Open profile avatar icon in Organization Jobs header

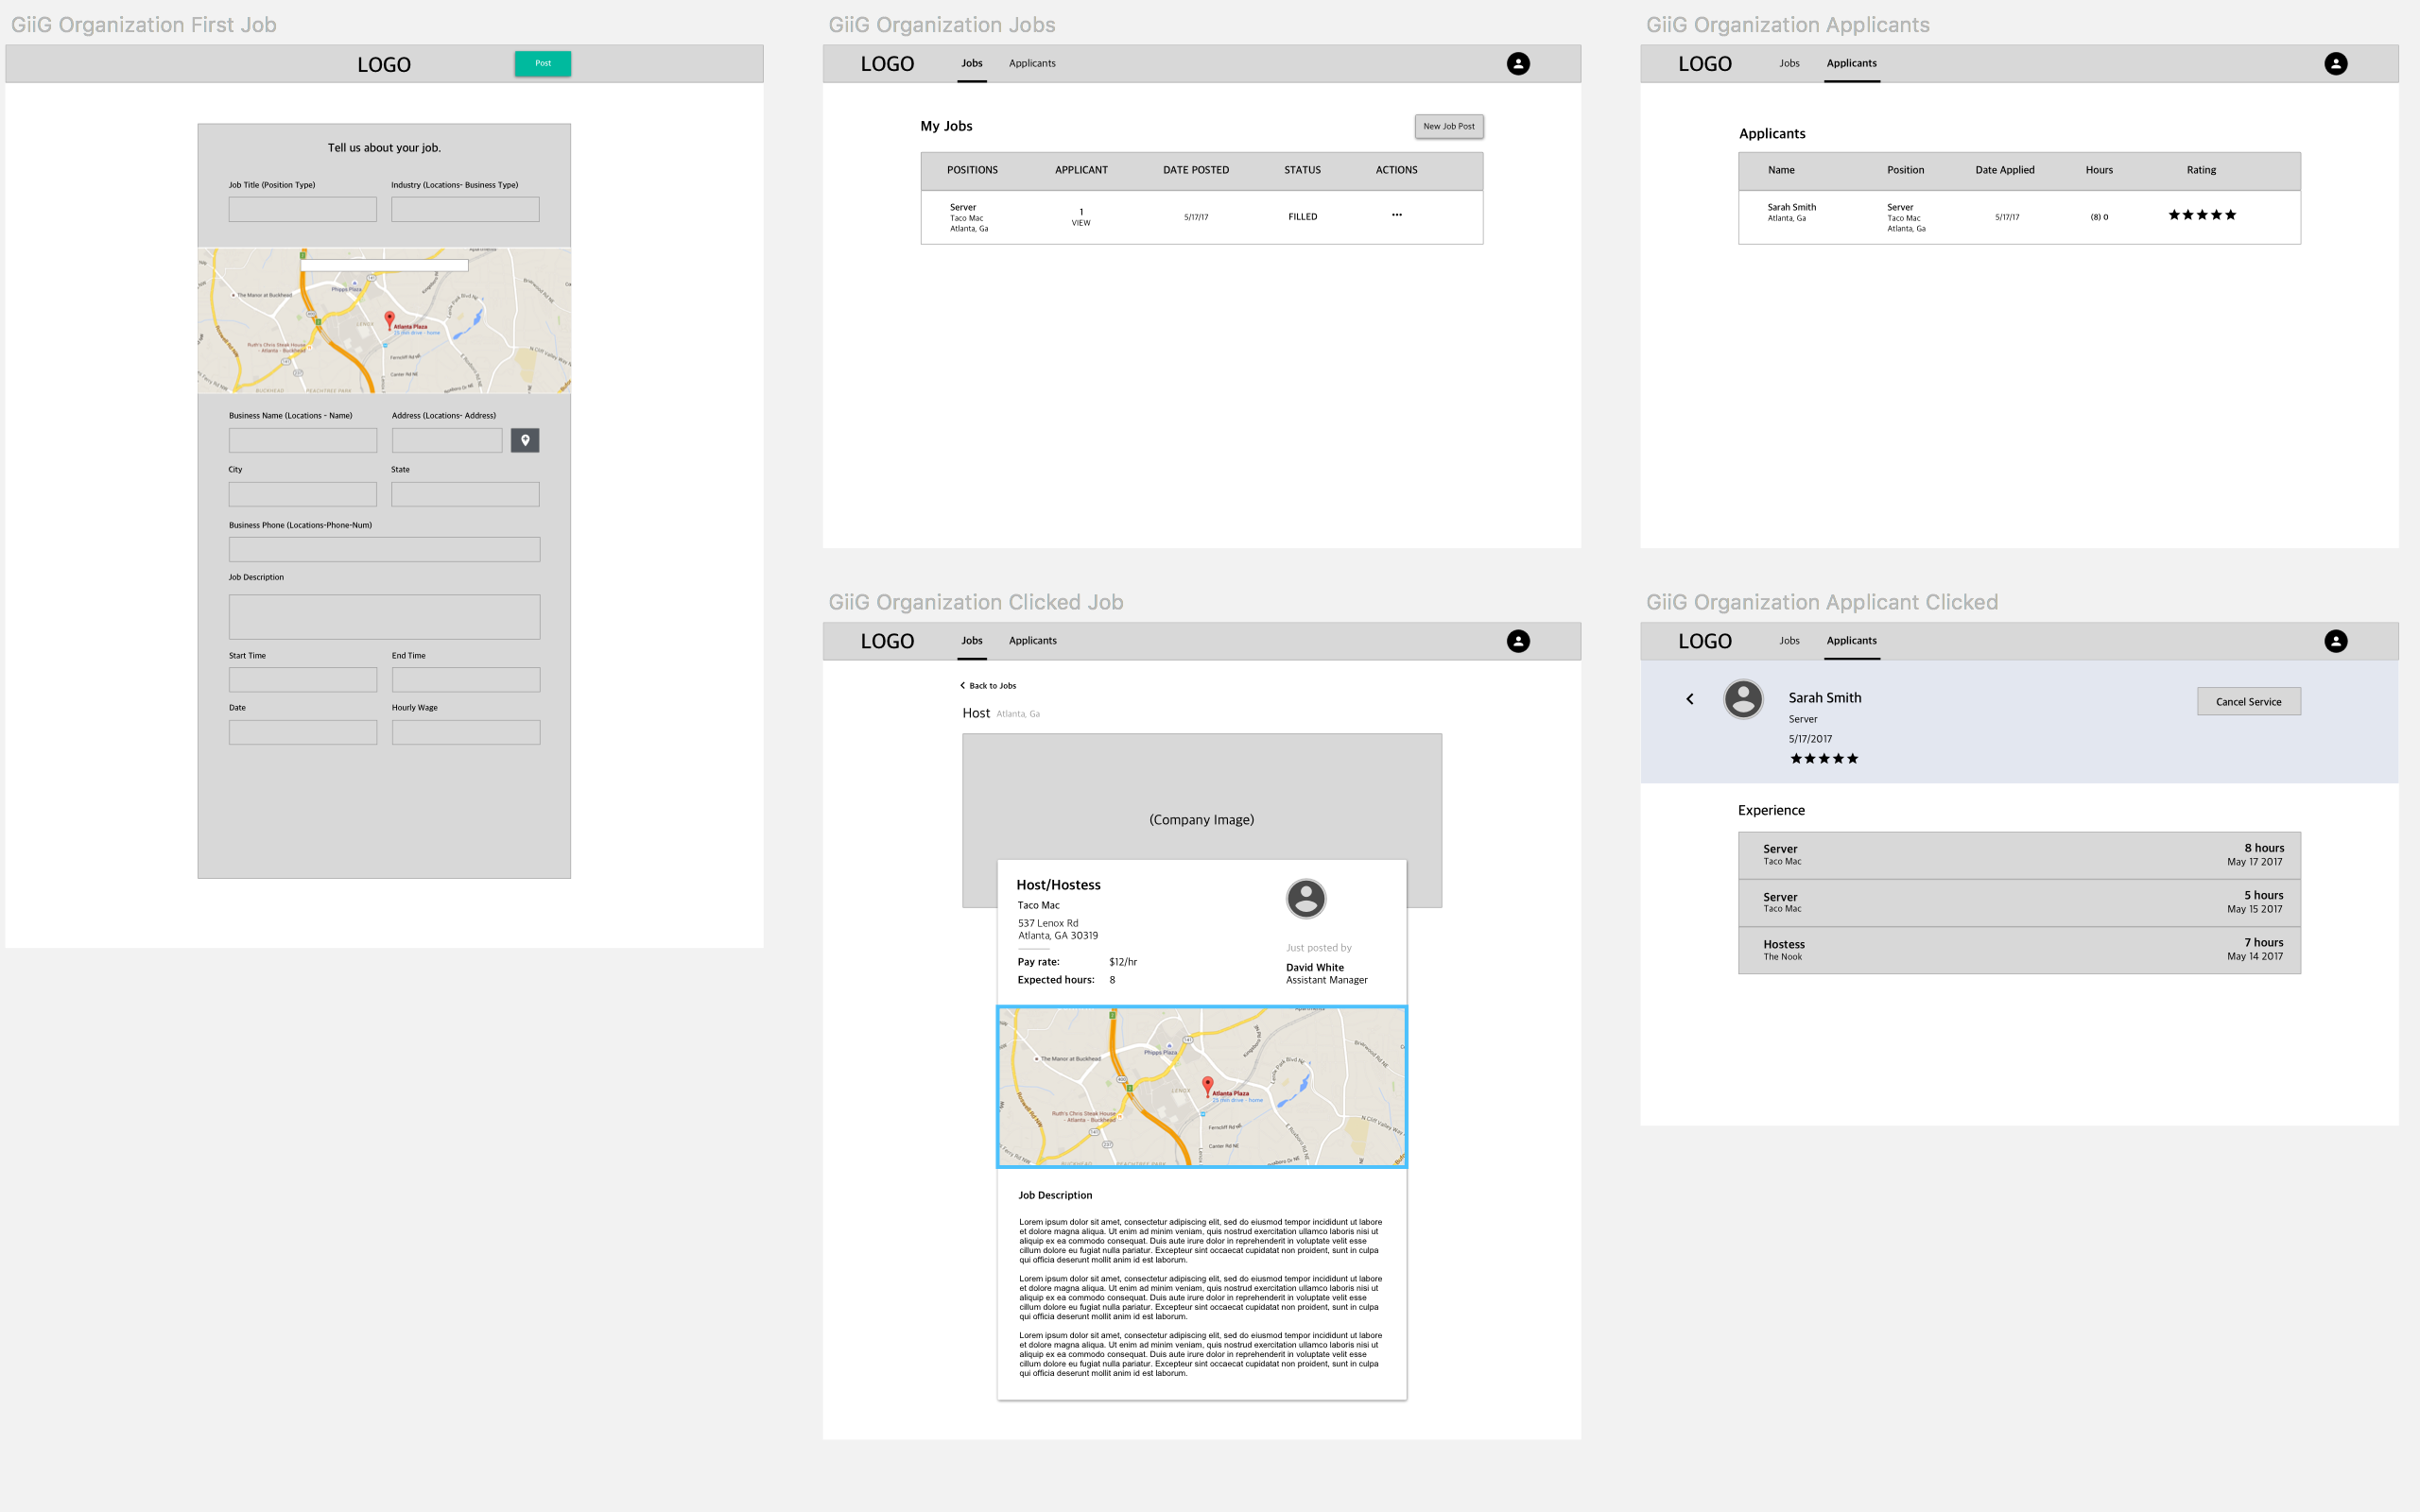point(1518,64)
